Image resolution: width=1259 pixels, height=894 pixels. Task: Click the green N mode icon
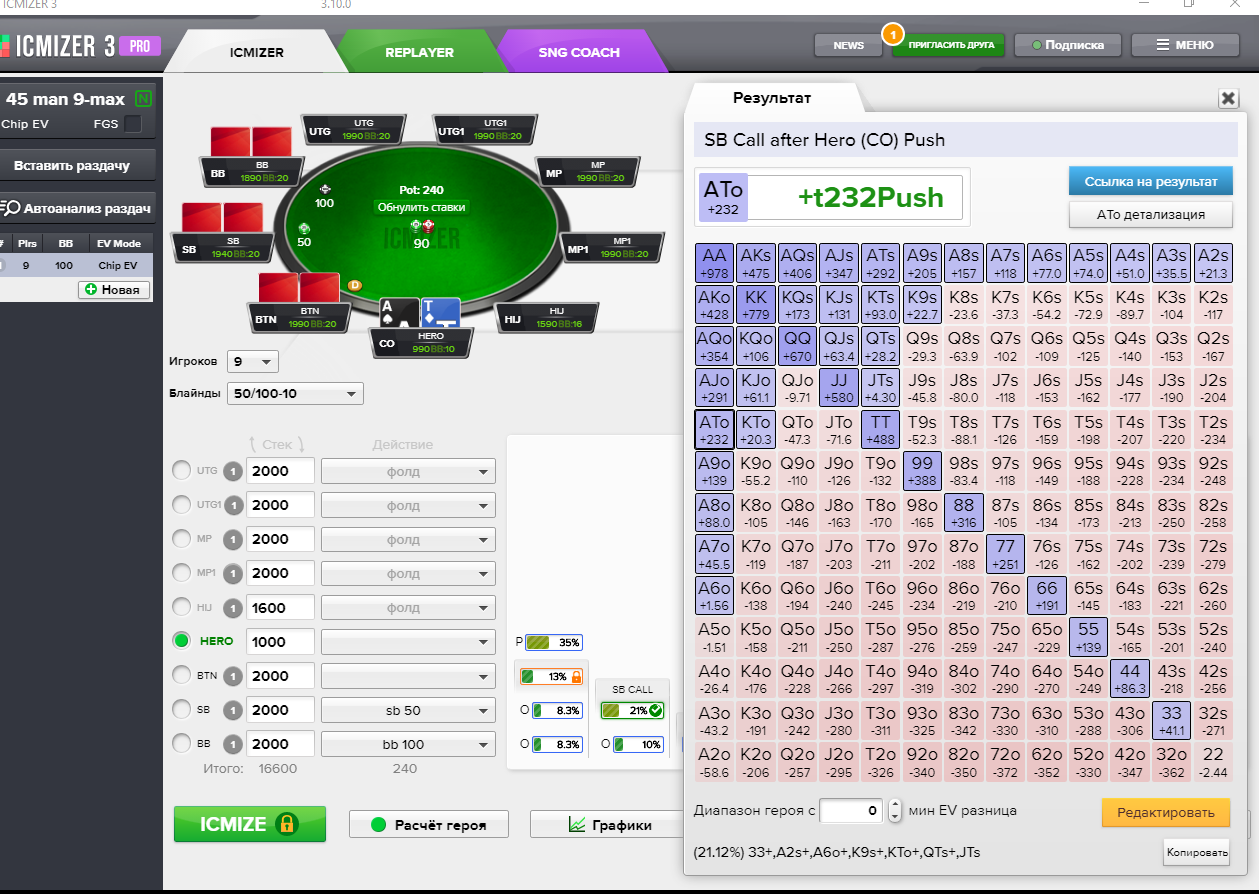coord(144,98)
